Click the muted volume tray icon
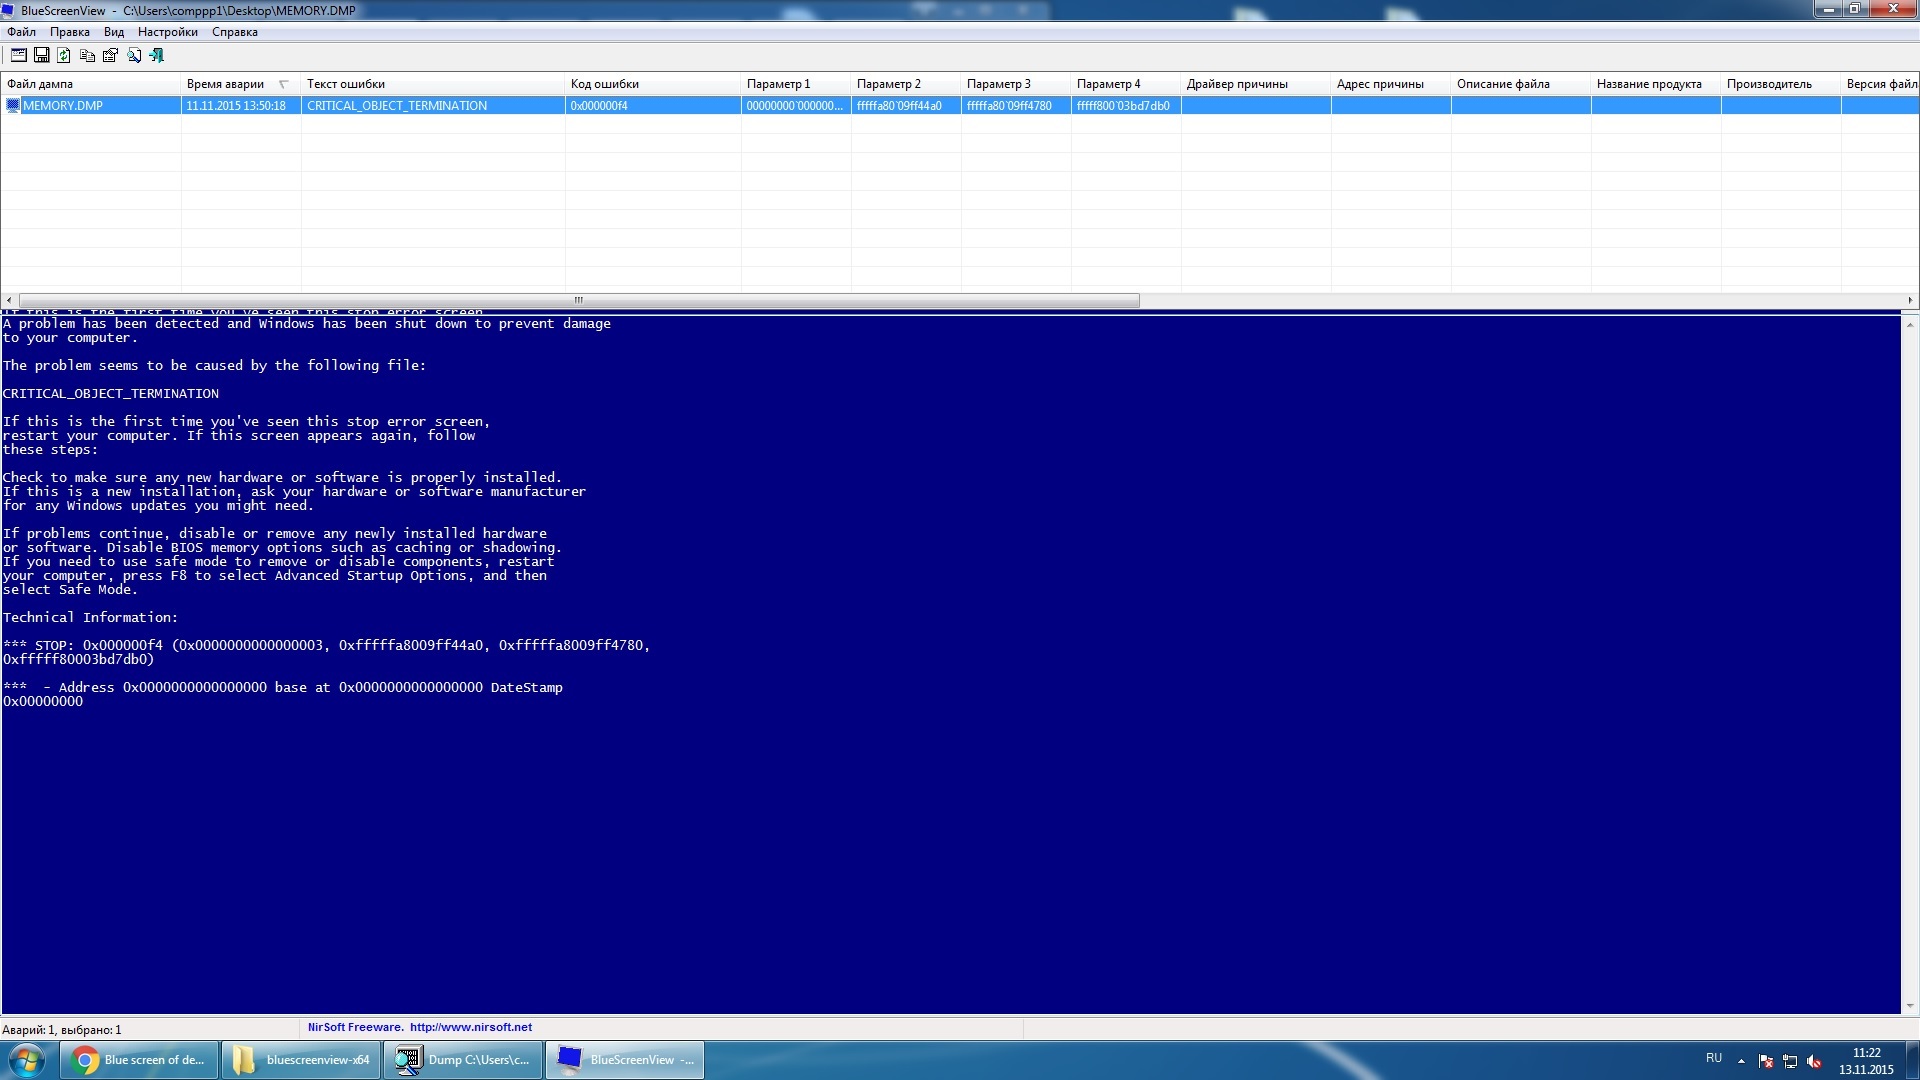Viewport: 1920px width, 1080px height. (x=1814, y=1061)
